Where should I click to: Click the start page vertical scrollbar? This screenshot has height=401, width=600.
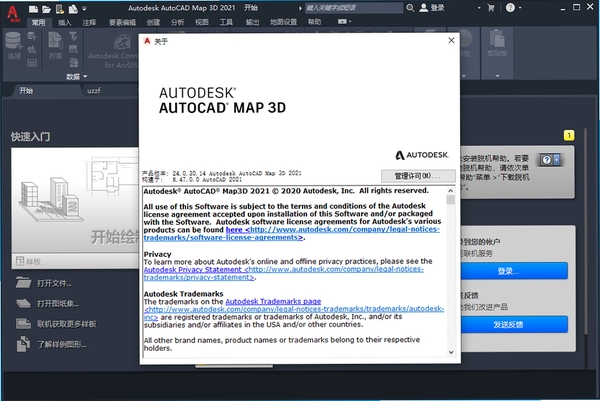coord(585,233)
